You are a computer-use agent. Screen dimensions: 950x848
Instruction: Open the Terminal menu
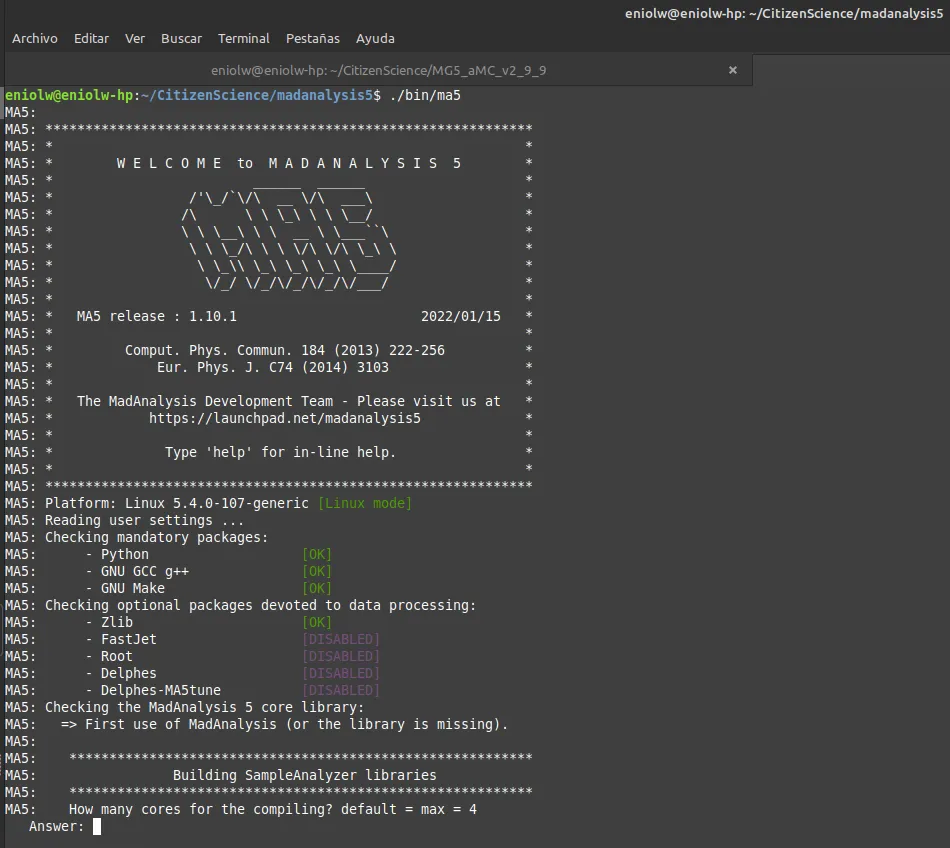[244, 38]
